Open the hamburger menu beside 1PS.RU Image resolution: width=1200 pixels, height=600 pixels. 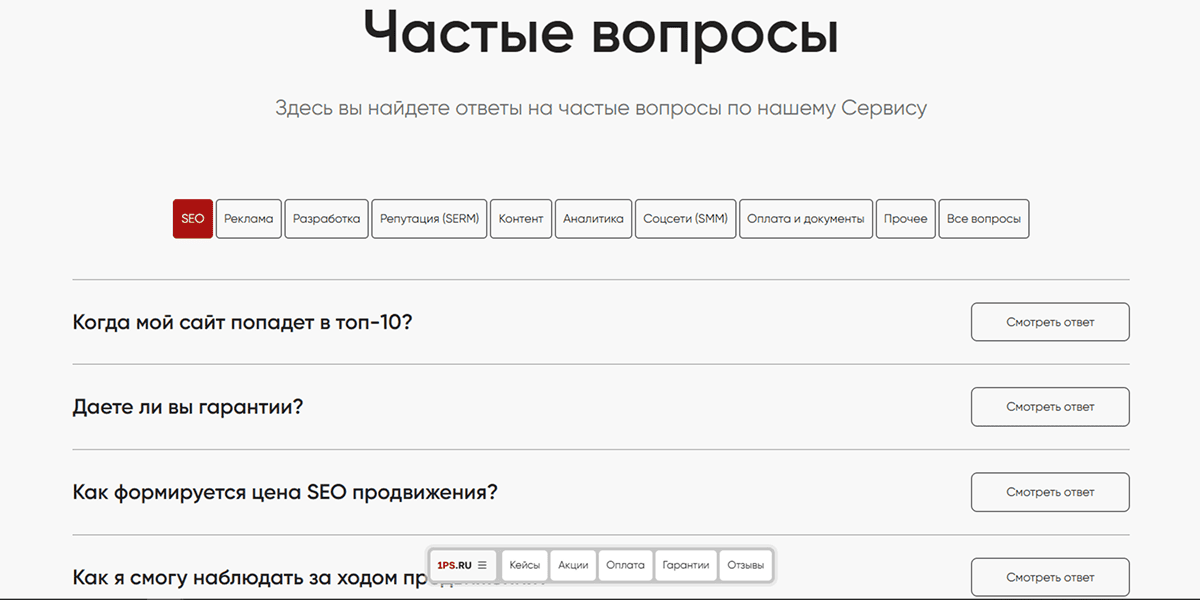click(x=481, y=564)
